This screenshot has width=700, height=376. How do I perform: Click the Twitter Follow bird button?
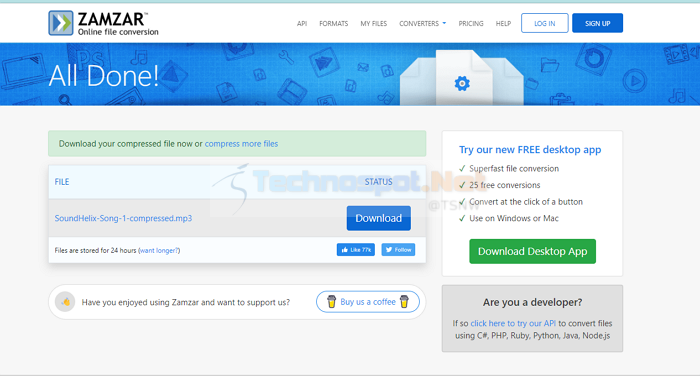[398, 250]
